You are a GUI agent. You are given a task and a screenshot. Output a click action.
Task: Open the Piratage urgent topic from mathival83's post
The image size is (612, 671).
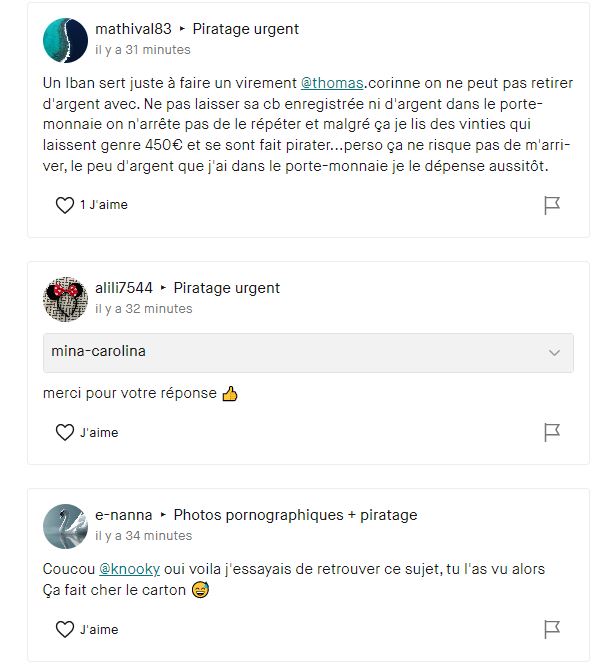[246, 29]
